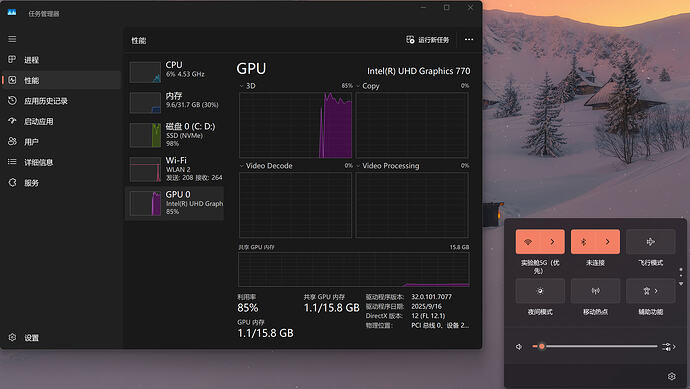690x389 pixels.
Task: Click the Intel(R) UHD Graphics 770 title
Action: (418, 71)
